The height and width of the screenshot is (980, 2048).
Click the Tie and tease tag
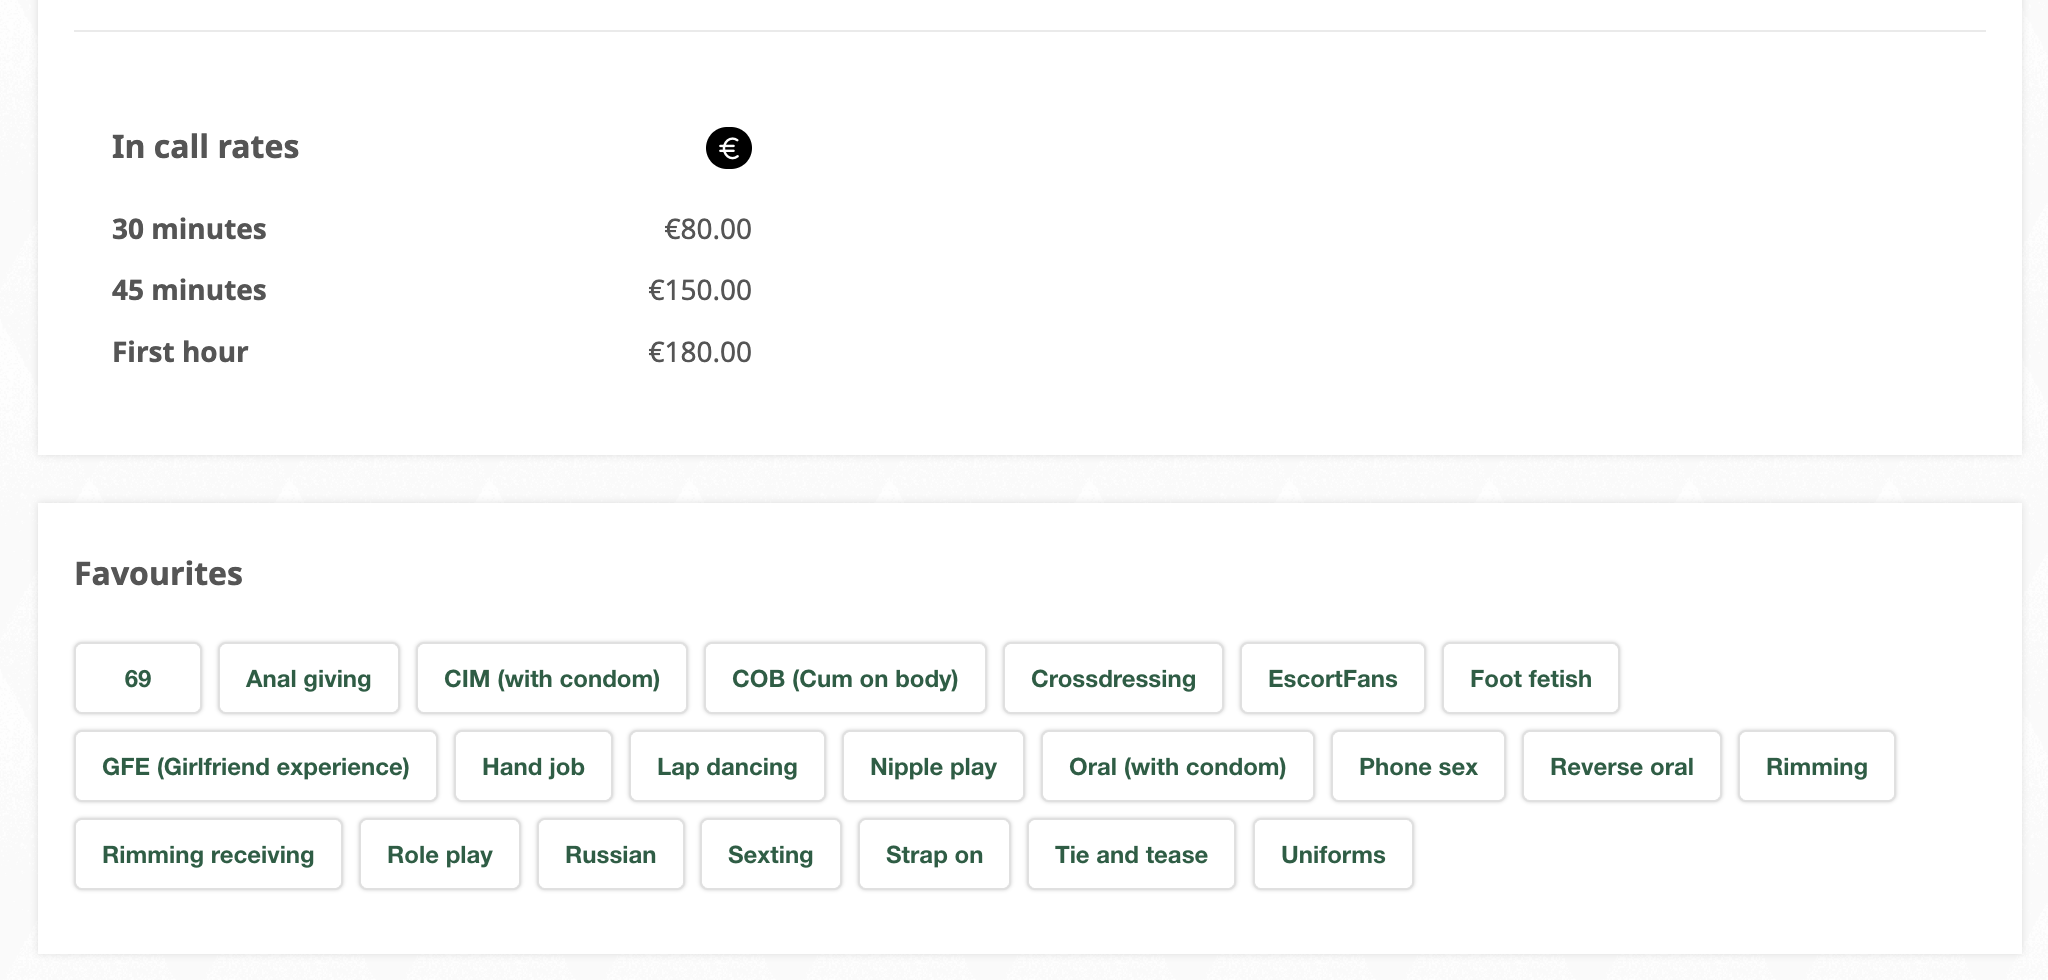point(1131,854)
